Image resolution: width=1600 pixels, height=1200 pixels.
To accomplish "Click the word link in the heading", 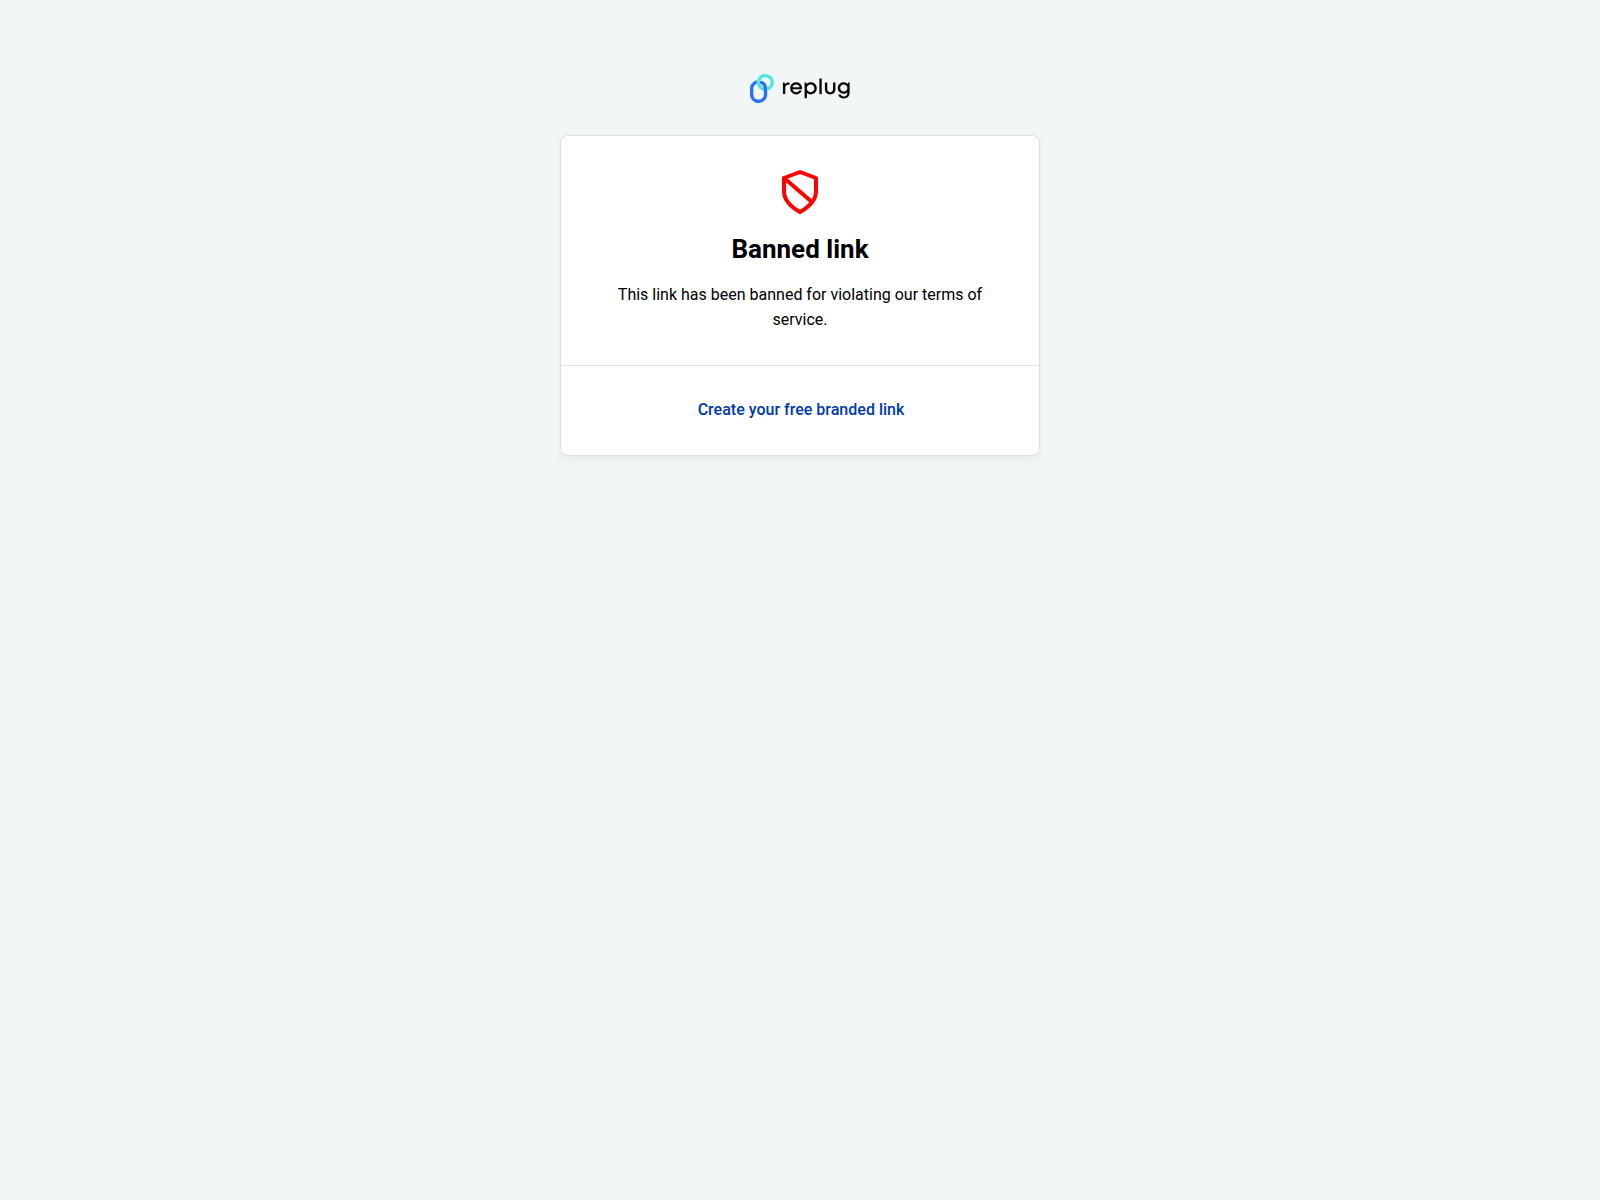I will (848, 249).
